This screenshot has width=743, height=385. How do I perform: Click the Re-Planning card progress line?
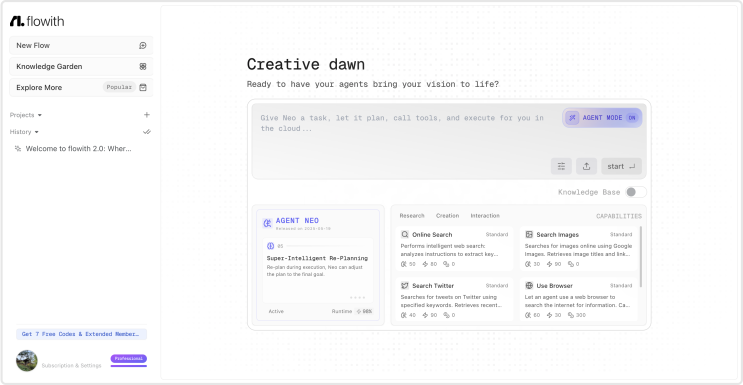[326, 246]
